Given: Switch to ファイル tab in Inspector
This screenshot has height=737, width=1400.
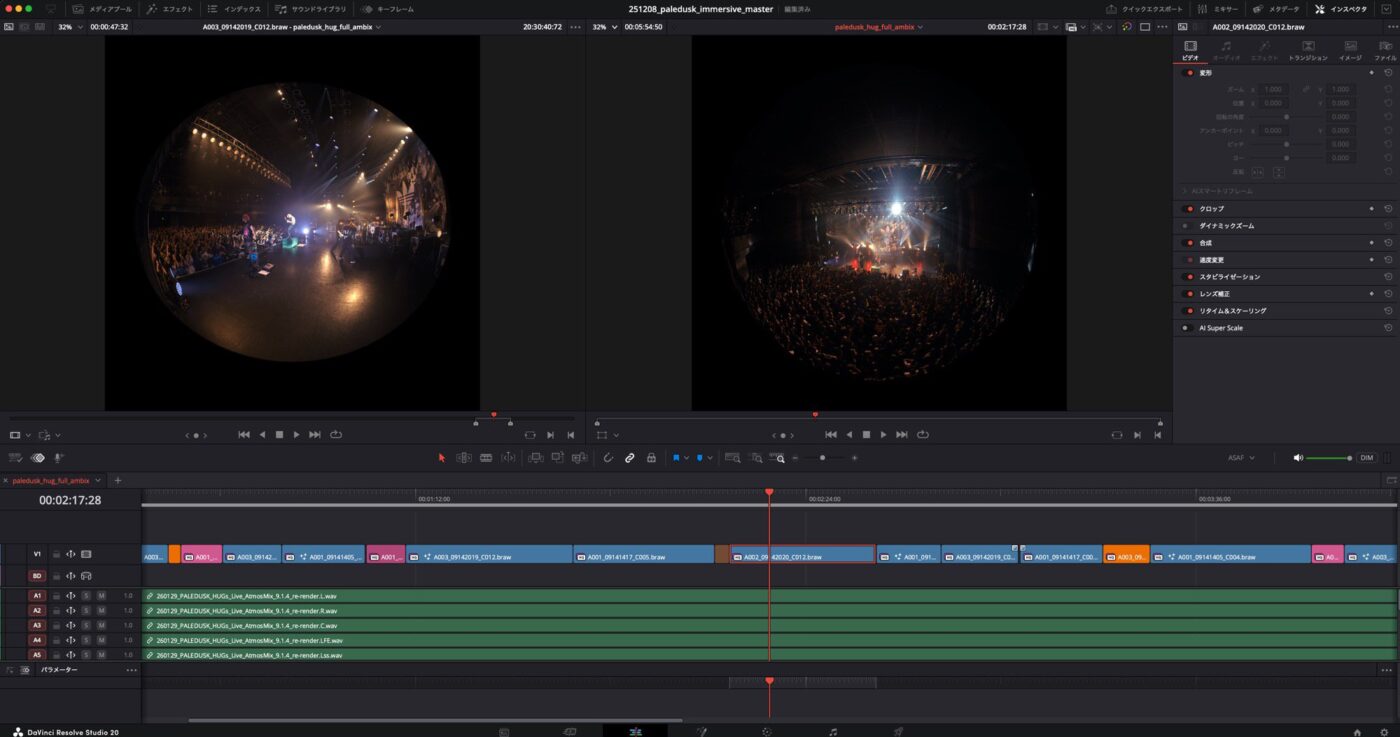Looking at the screenshot, I should click(1385, 51).
